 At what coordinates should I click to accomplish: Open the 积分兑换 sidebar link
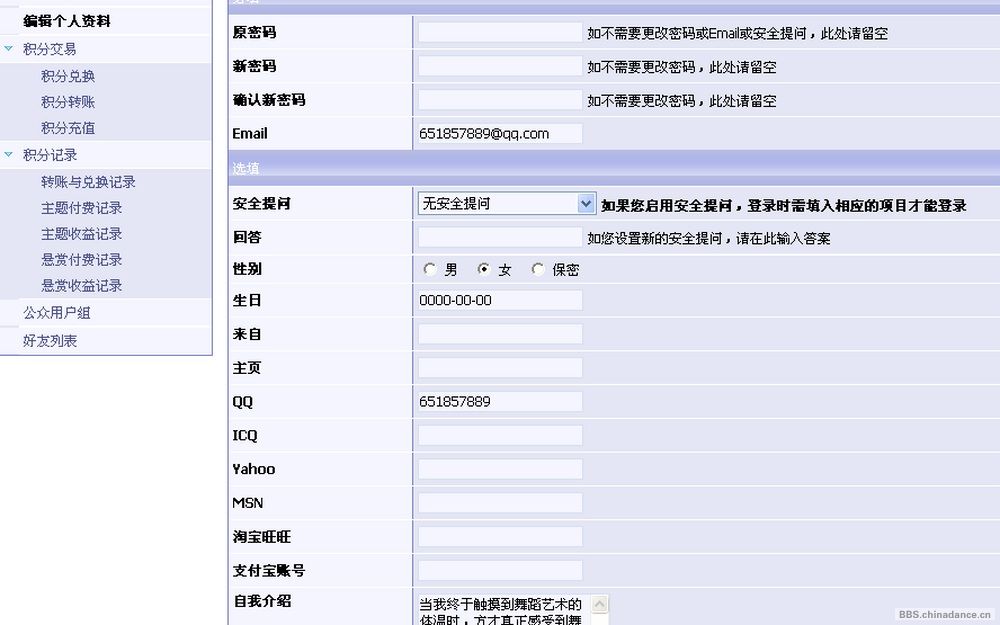pos(68,76)
